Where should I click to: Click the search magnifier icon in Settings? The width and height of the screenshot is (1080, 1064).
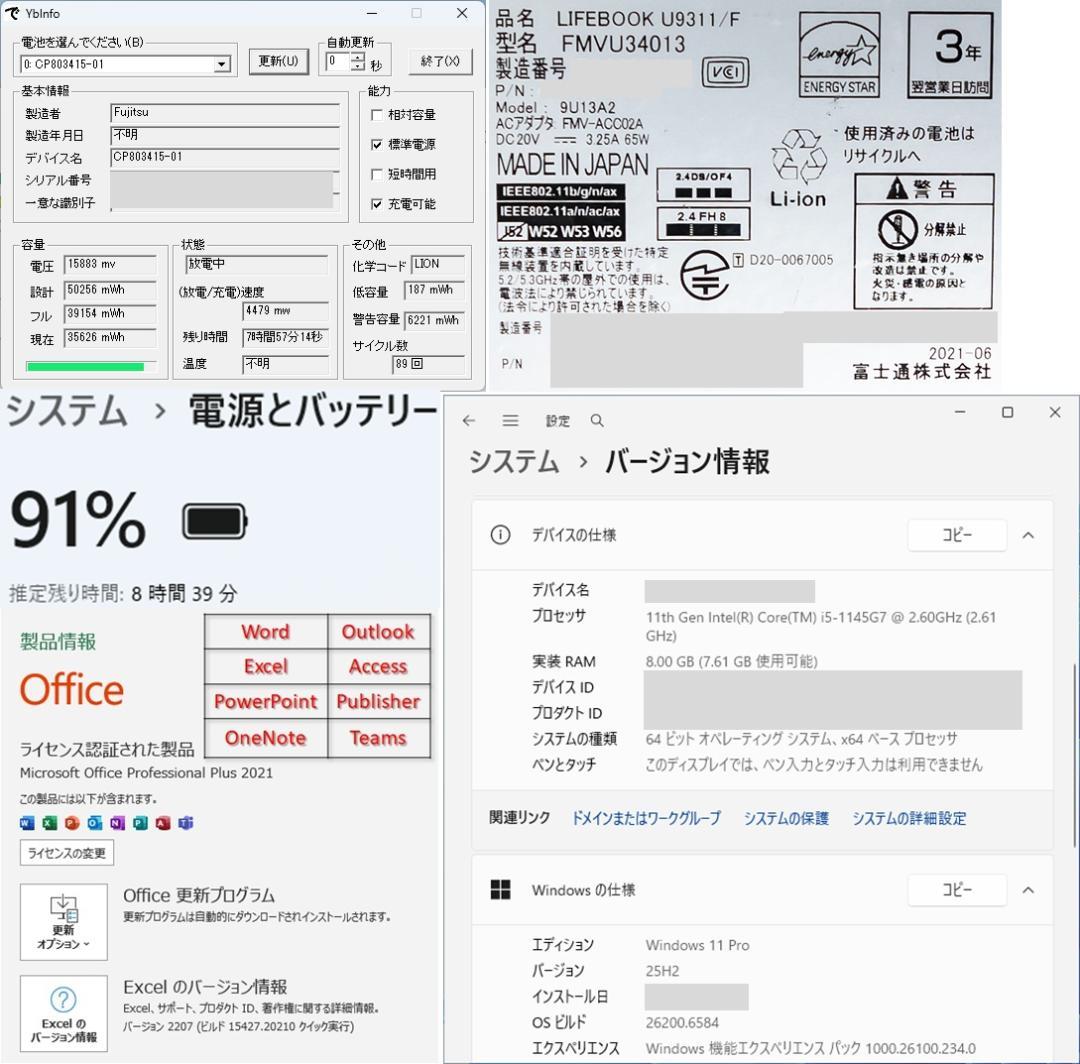596,420
